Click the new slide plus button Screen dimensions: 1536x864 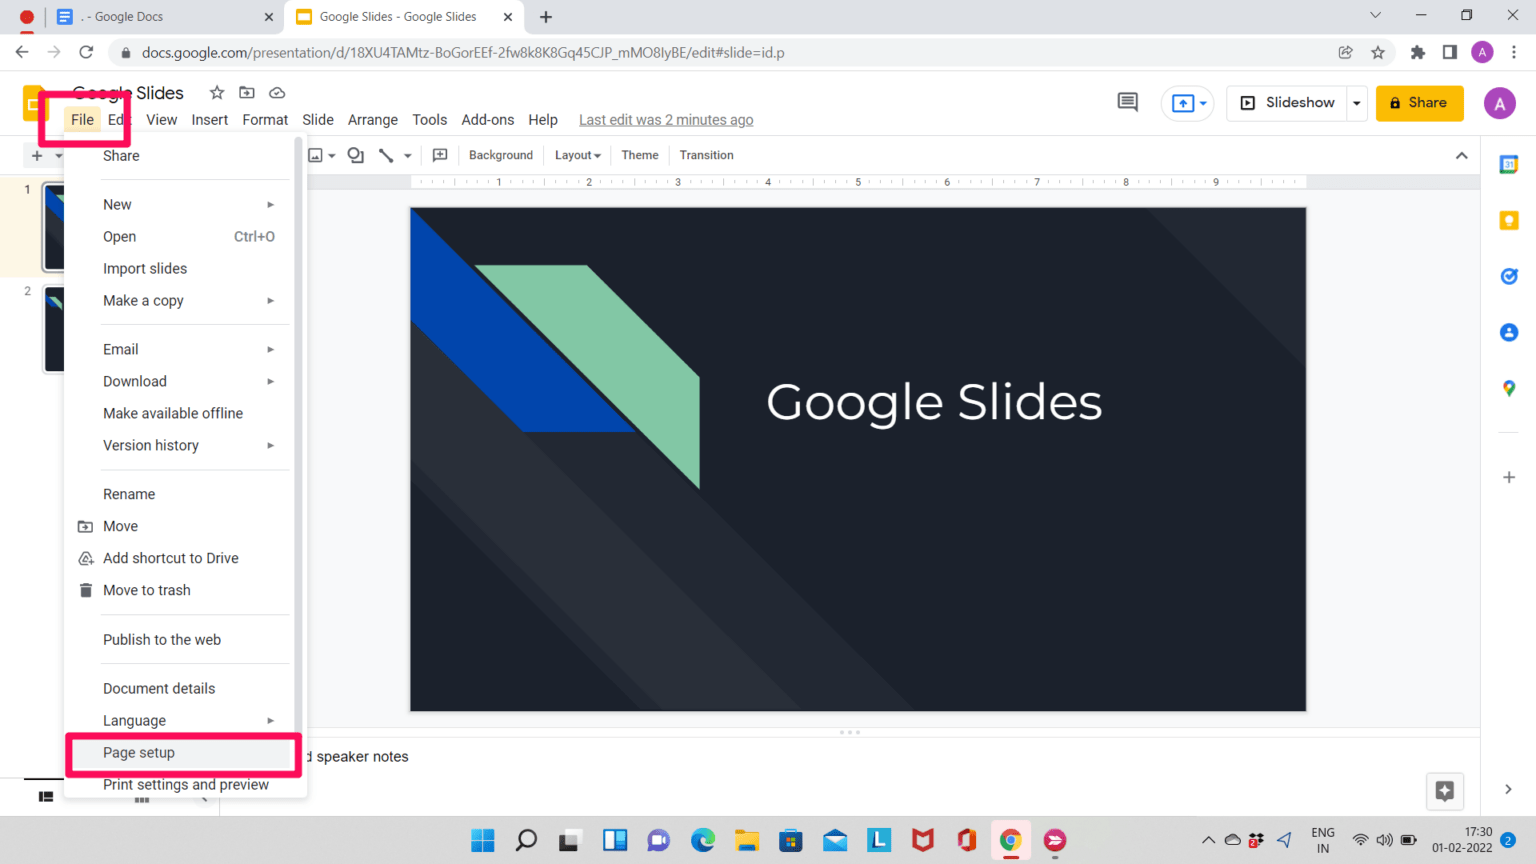(x=37, y=155)
